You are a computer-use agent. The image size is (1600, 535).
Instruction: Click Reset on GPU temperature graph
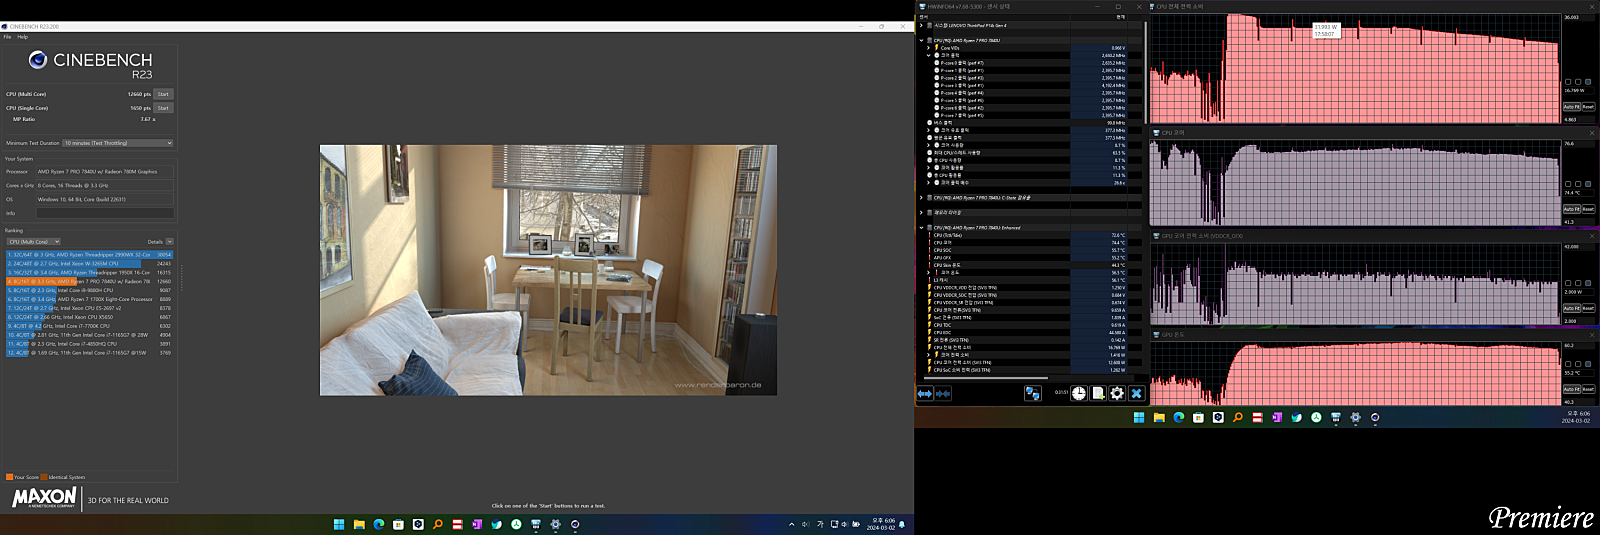[1588, 389]
